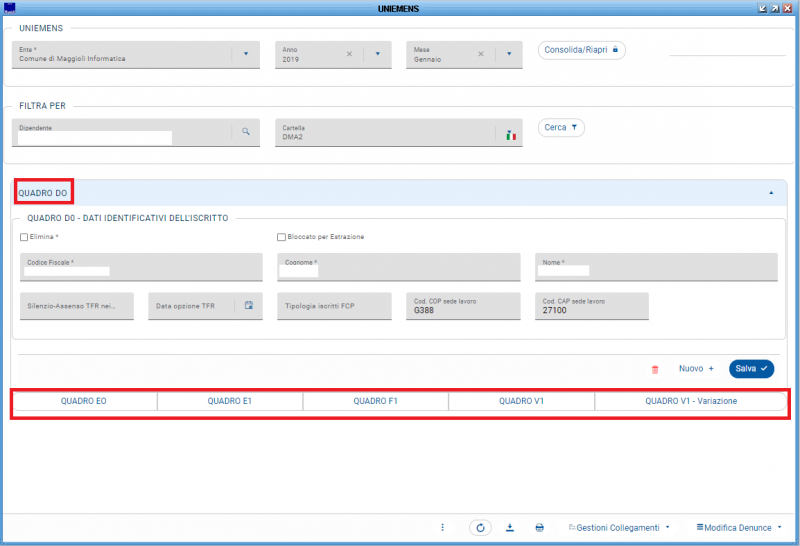Click the refresh circular arrow icon

(x=480, y=528)
